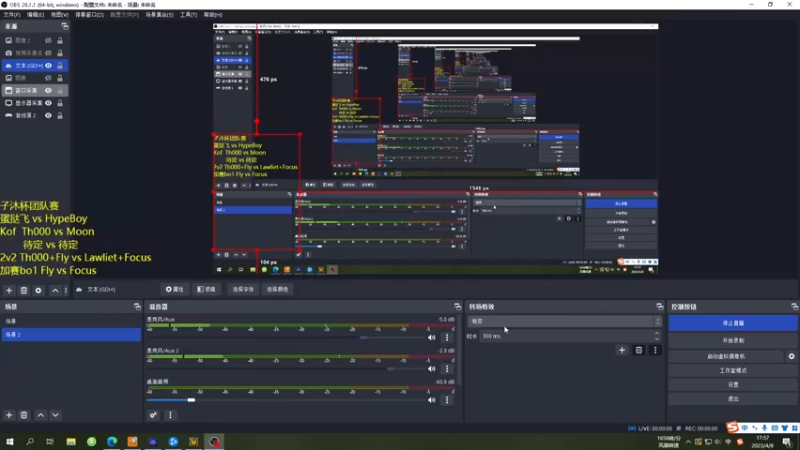Screen dimensions: 800x450
Task: Select the highlighted 场景 2 scene
Action: pyautogui.click(x=71, y=335)
